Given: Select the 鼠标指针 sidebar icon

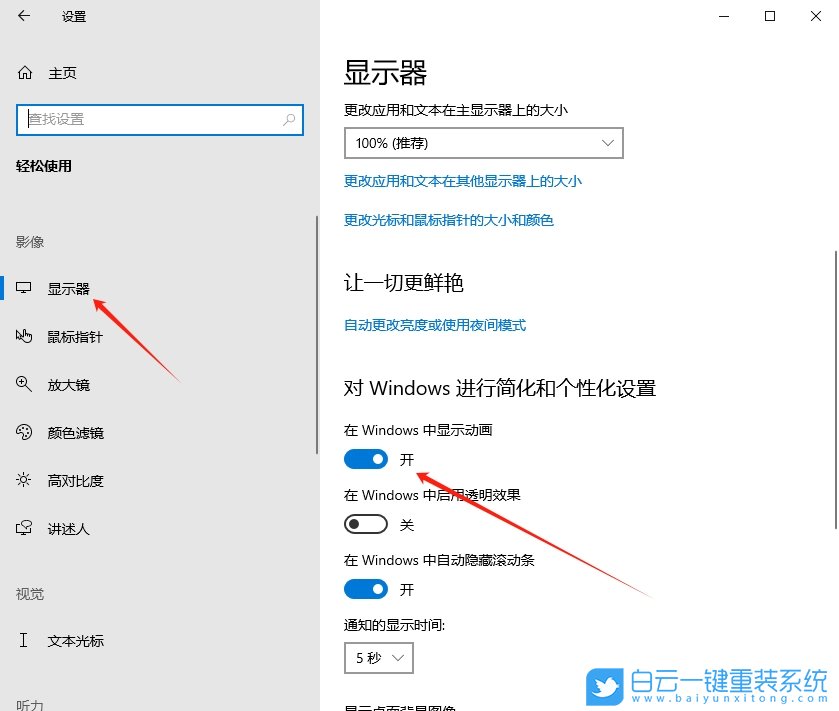Looking at the screenshot, I should coord(24,336).
